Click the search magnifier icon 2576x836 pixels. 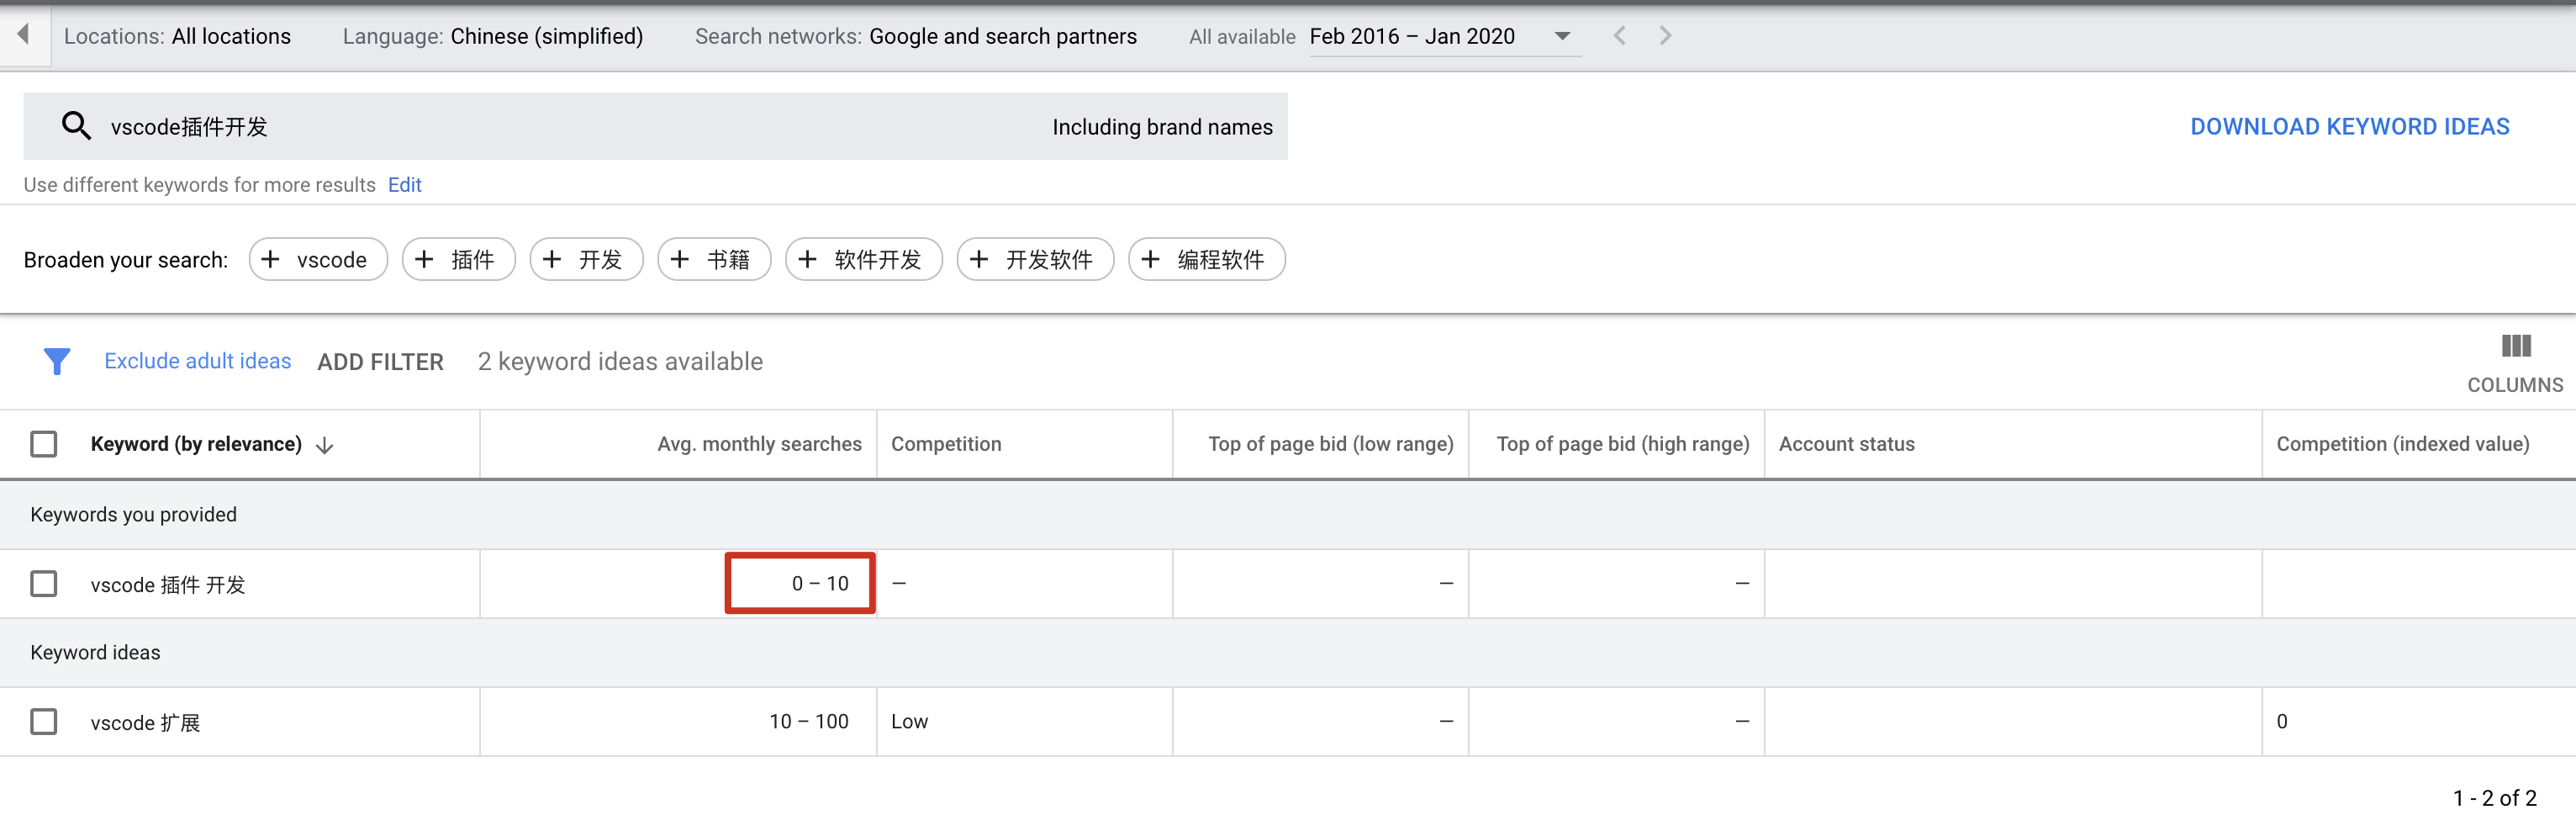76,126
